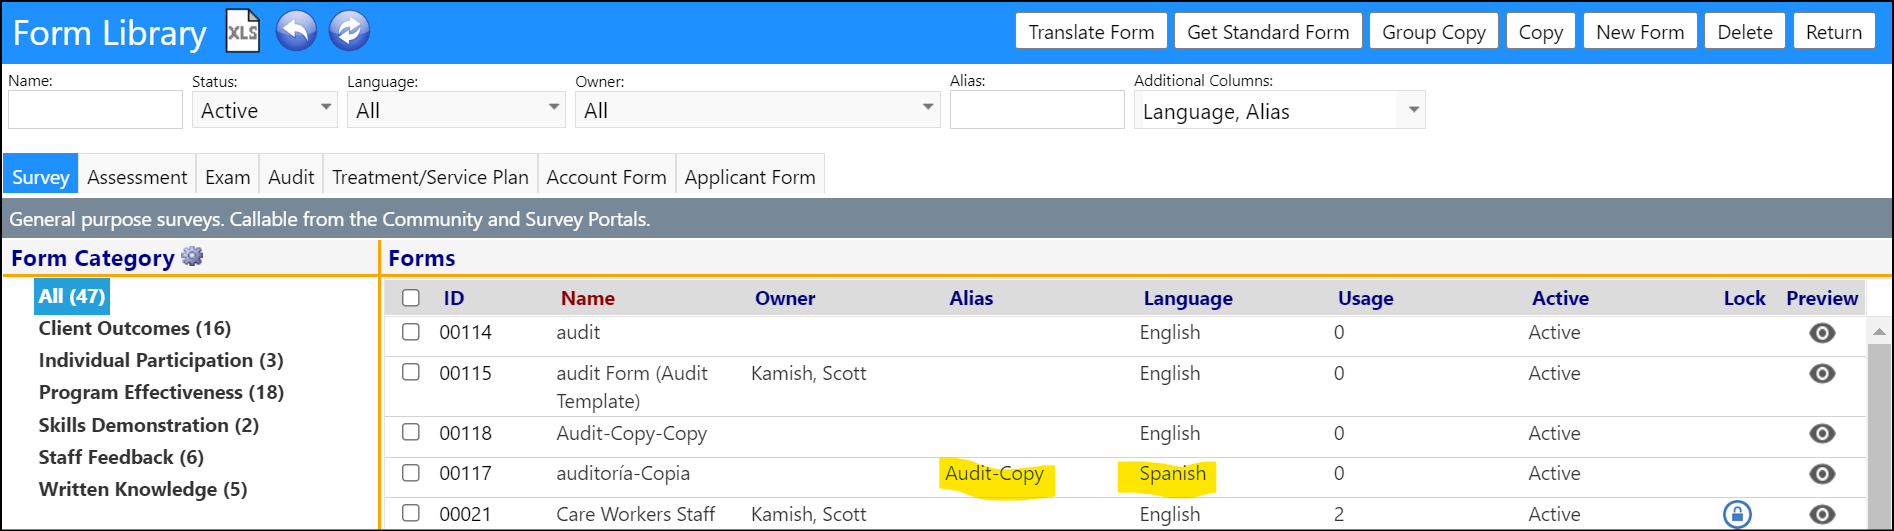Focus the Name filter input field
Viewport: 1894px width, 531px height.
coord(95,110)
